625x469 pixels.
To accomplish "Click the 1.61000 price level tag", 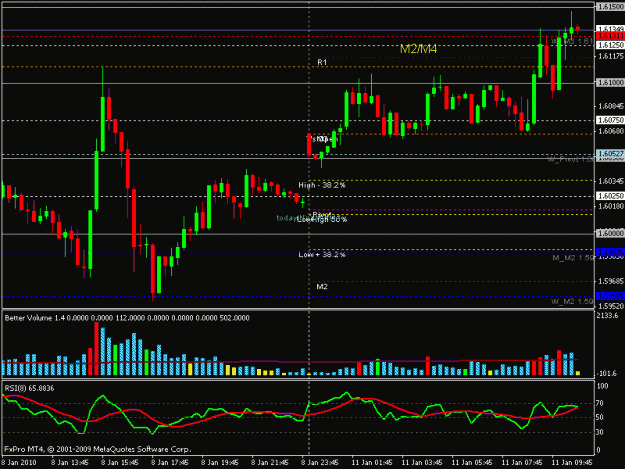I will click(610, 82).
